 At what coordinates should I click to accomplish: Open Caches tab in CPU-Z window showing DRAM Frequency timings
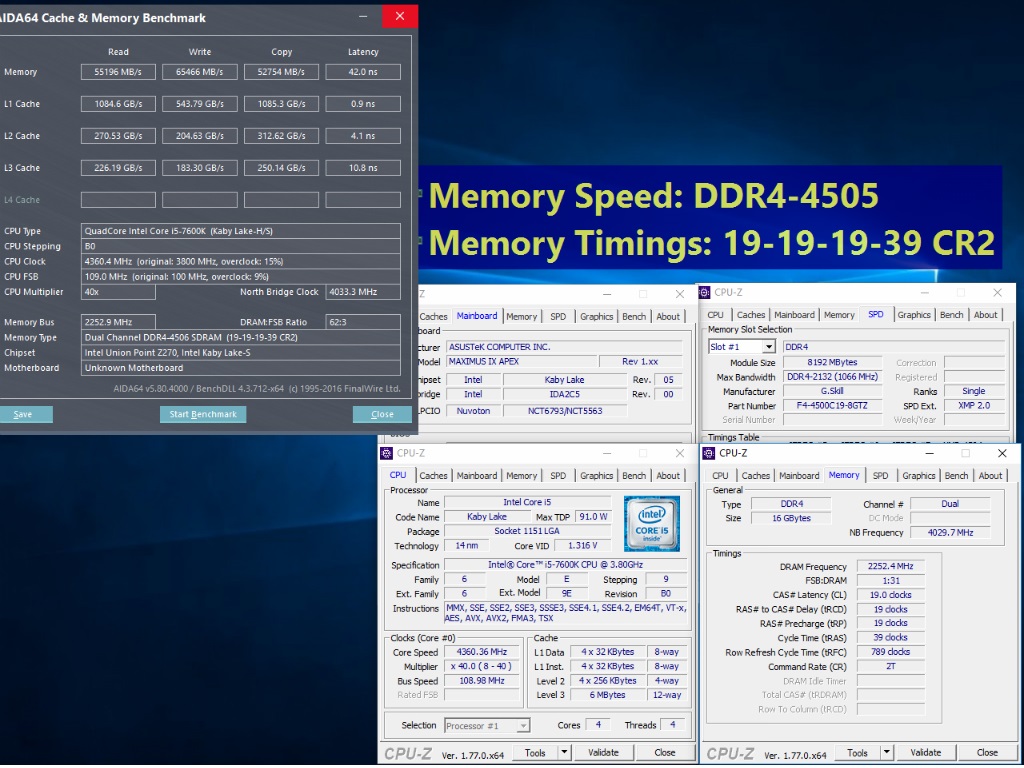(x=756, y=475)
